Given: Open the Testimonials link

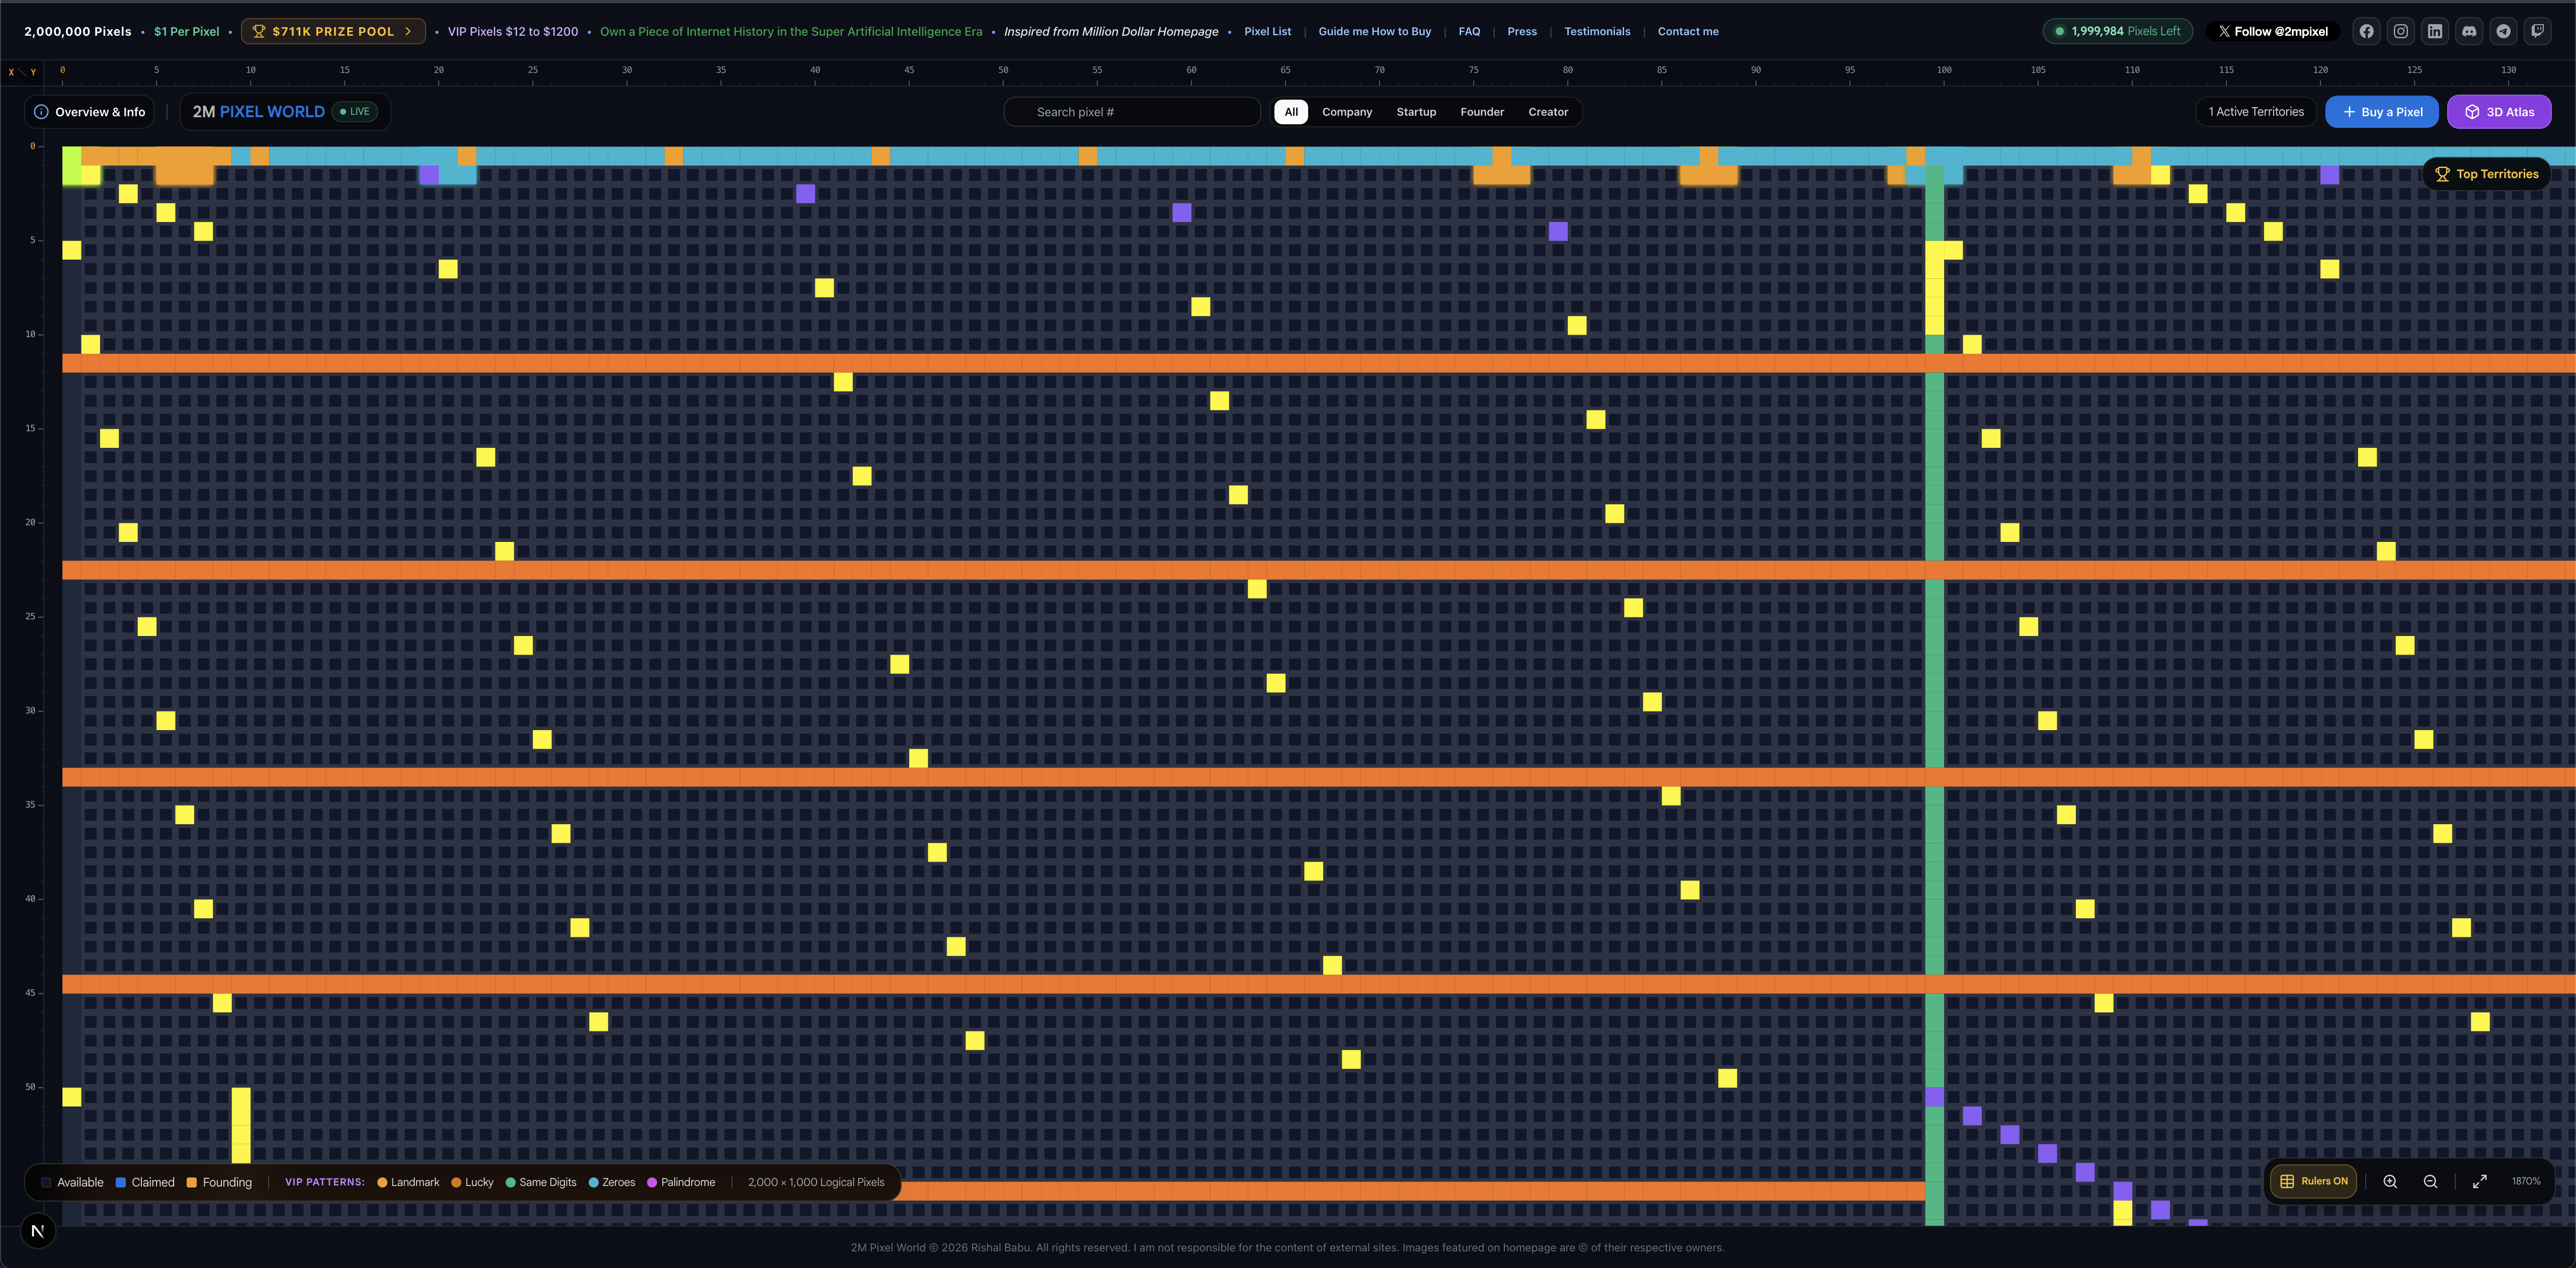Looking at the screenshot, I should 1597,31.
